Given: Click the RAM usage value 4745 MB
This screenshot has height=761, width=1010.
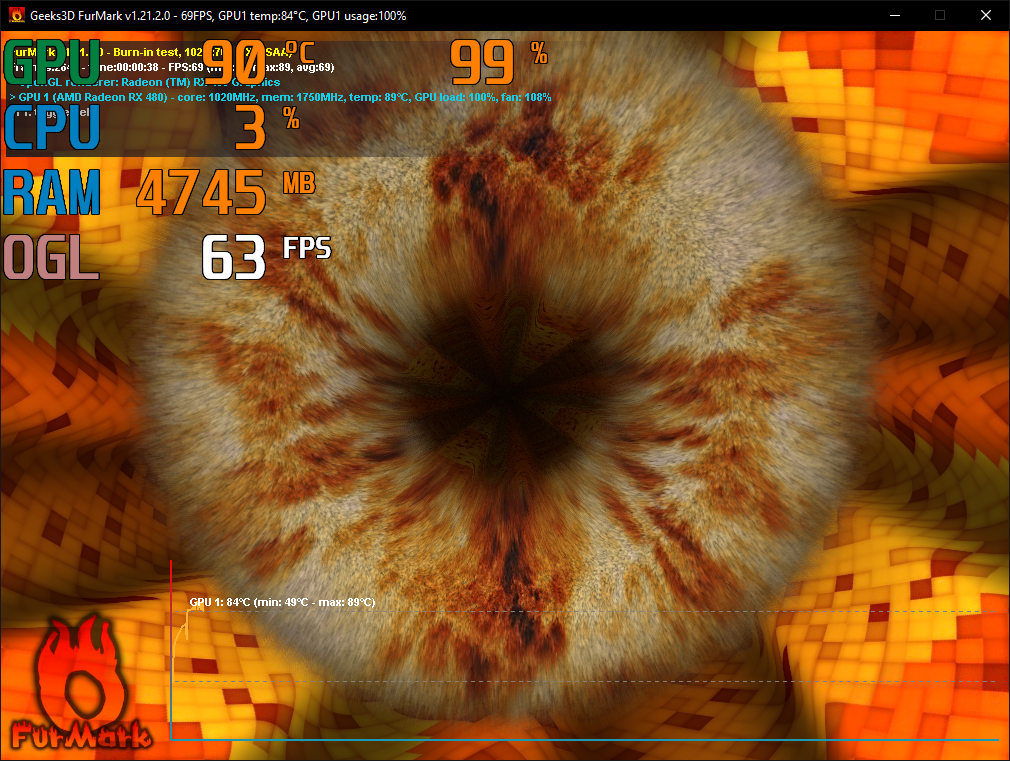Looking at the screenshot, I should click(x=225, y=192).
